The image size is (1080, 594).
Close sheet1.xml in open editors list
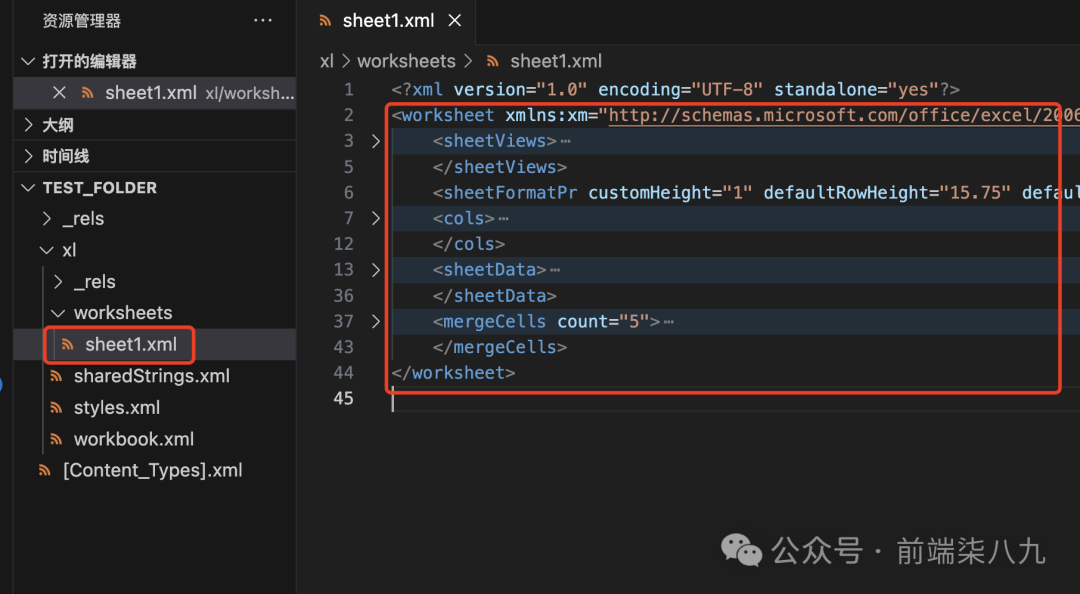59,93
